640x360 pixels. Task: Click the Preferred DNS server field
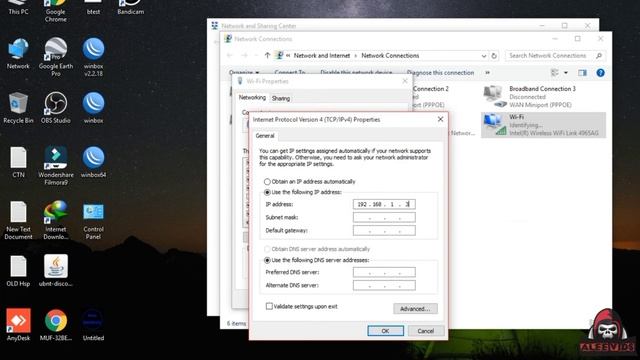[x=384, y=272]
